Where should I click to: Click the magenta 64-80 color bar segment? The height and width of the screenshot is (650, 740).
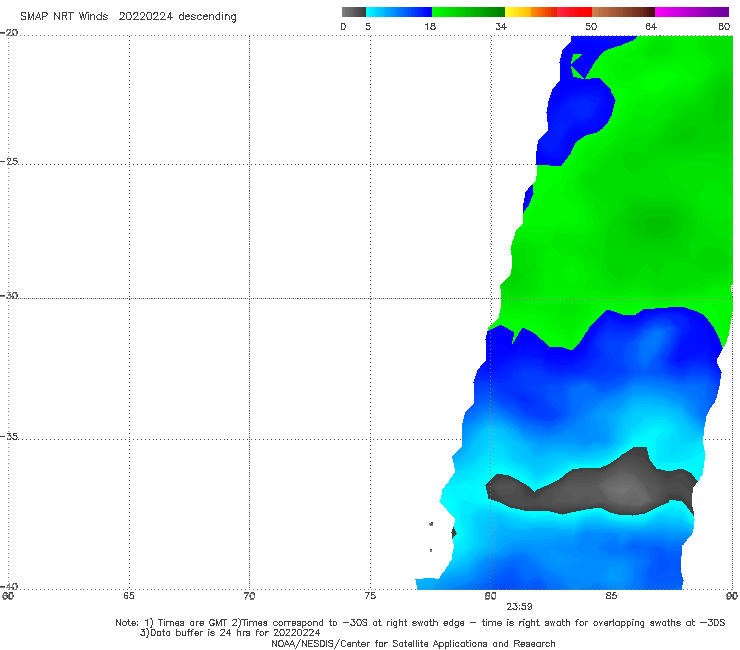point(691,12)
